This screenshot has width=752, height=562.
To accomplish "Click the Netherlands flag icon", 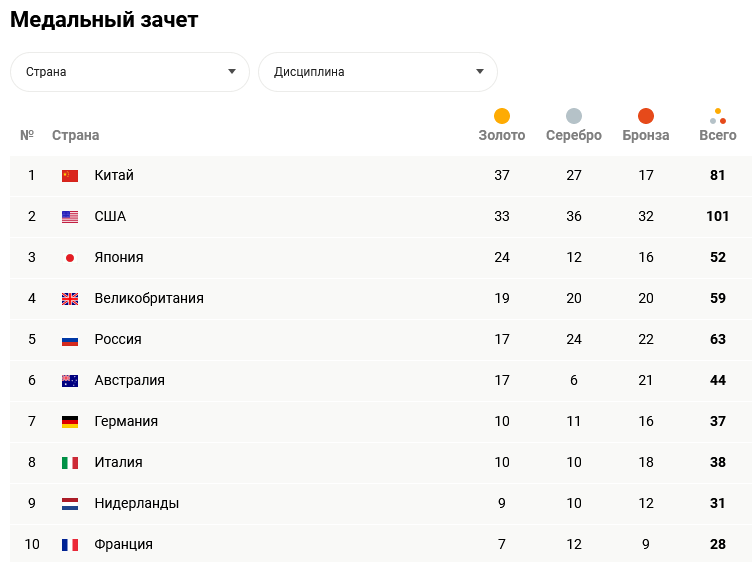I will click(70, 504).
